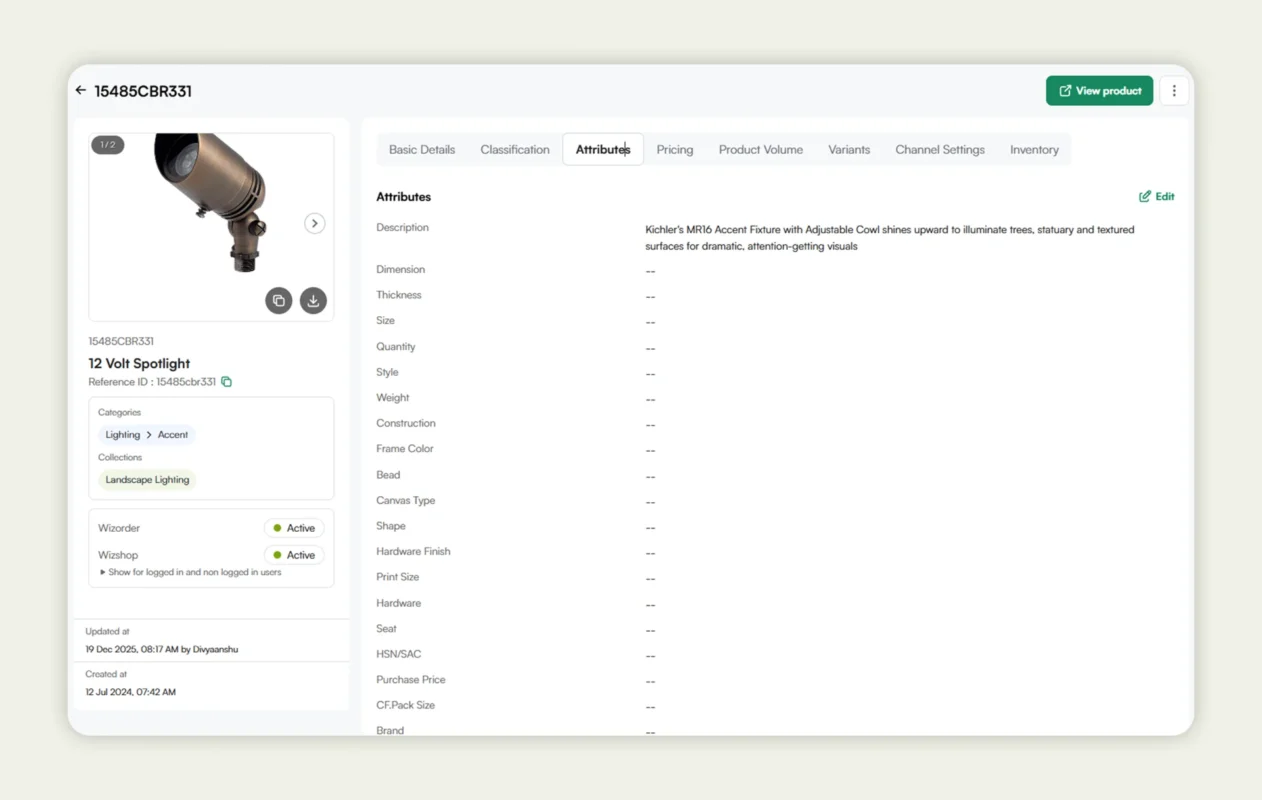This screenshot has width=1262, height=800.
Task: Go to the Basic Details tab
Action: 421,149
